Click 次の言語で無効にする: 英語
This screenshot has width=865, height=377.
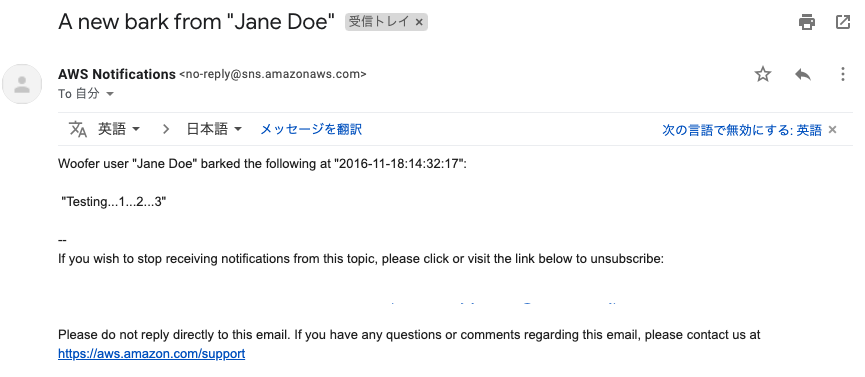pyautogui.click(x=742, y=130)
